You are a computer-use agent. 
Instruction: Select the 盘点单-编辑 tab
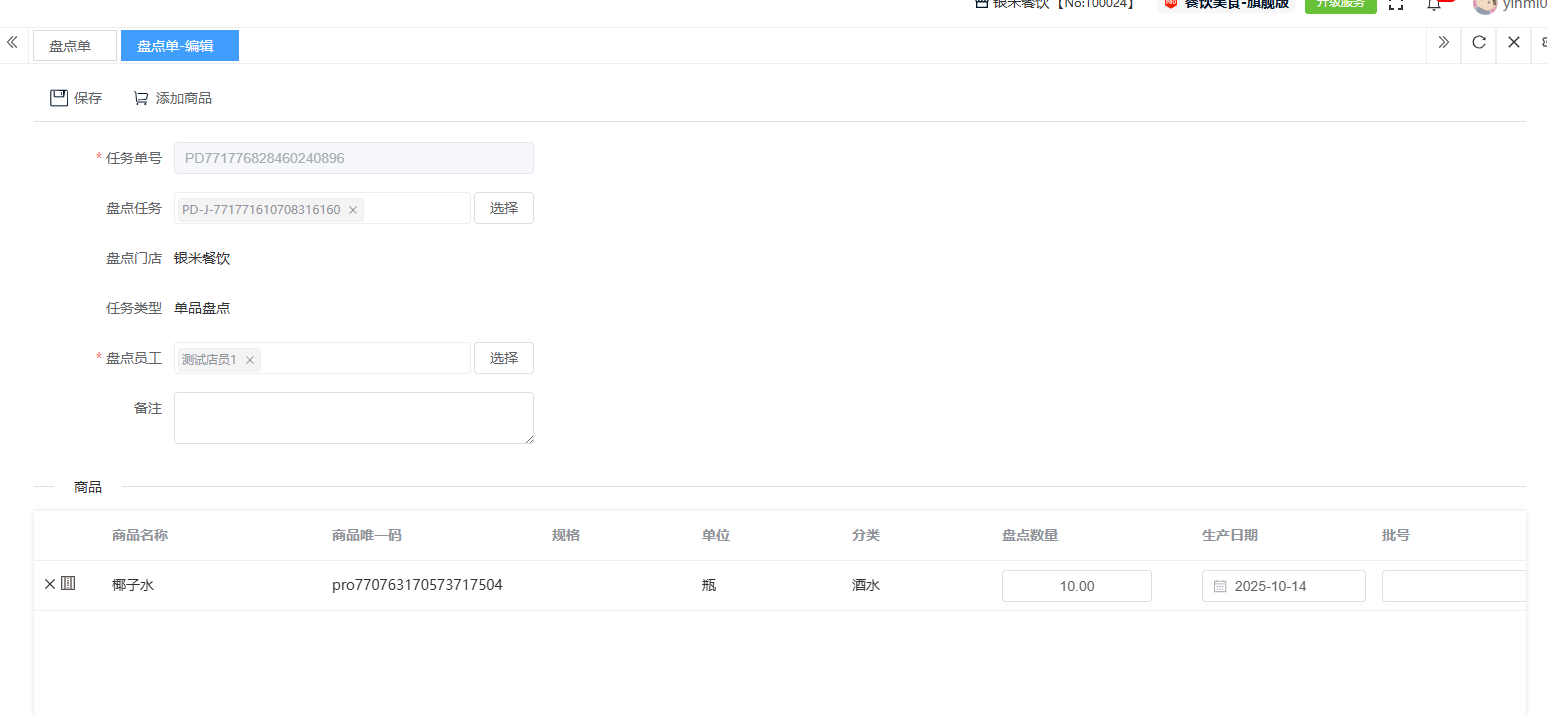pos(179,46)
